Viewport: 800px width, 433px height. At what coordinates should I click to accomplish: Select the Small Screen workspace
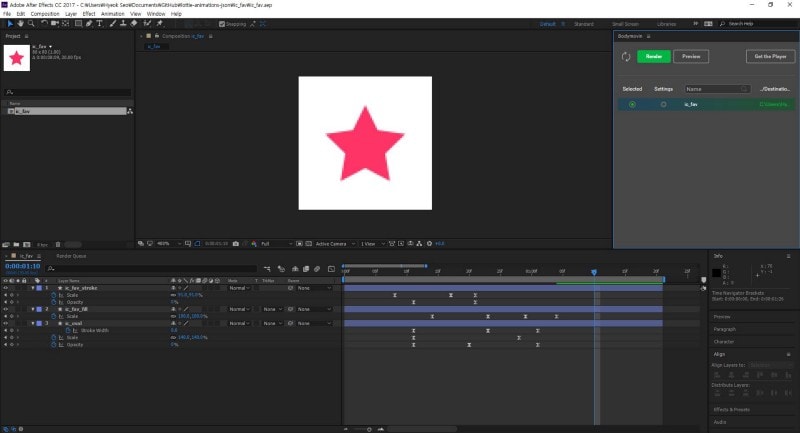coord(625,24)
